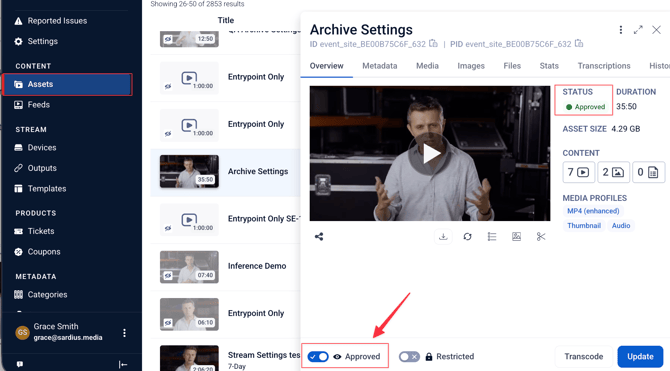Switch to the Images tab
This screenshot has width=670, height=371.
[471, 66]
